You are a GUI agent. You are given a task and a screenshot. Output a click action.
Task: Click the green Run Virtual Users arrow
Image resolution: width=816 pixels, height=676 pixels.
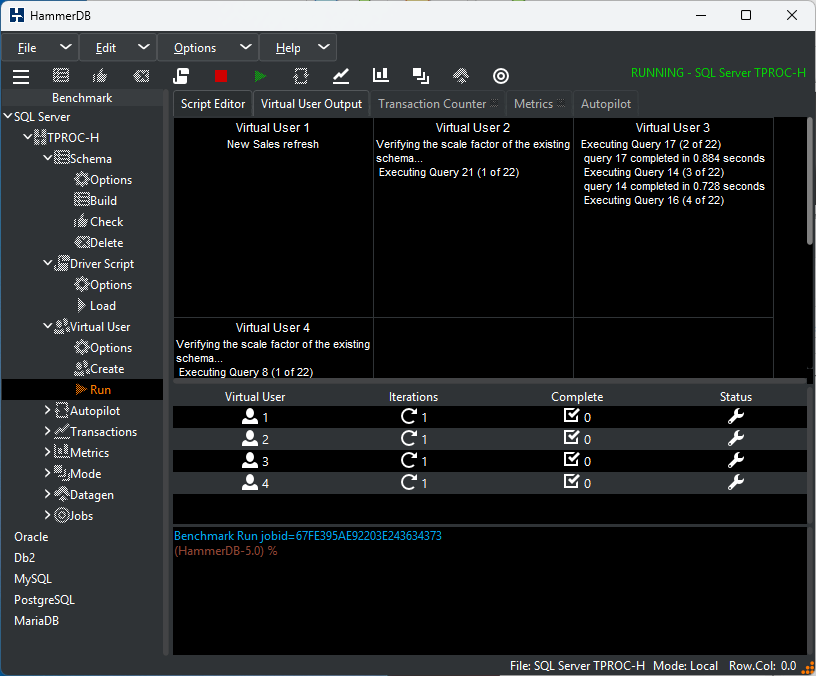tap(260, 76)
